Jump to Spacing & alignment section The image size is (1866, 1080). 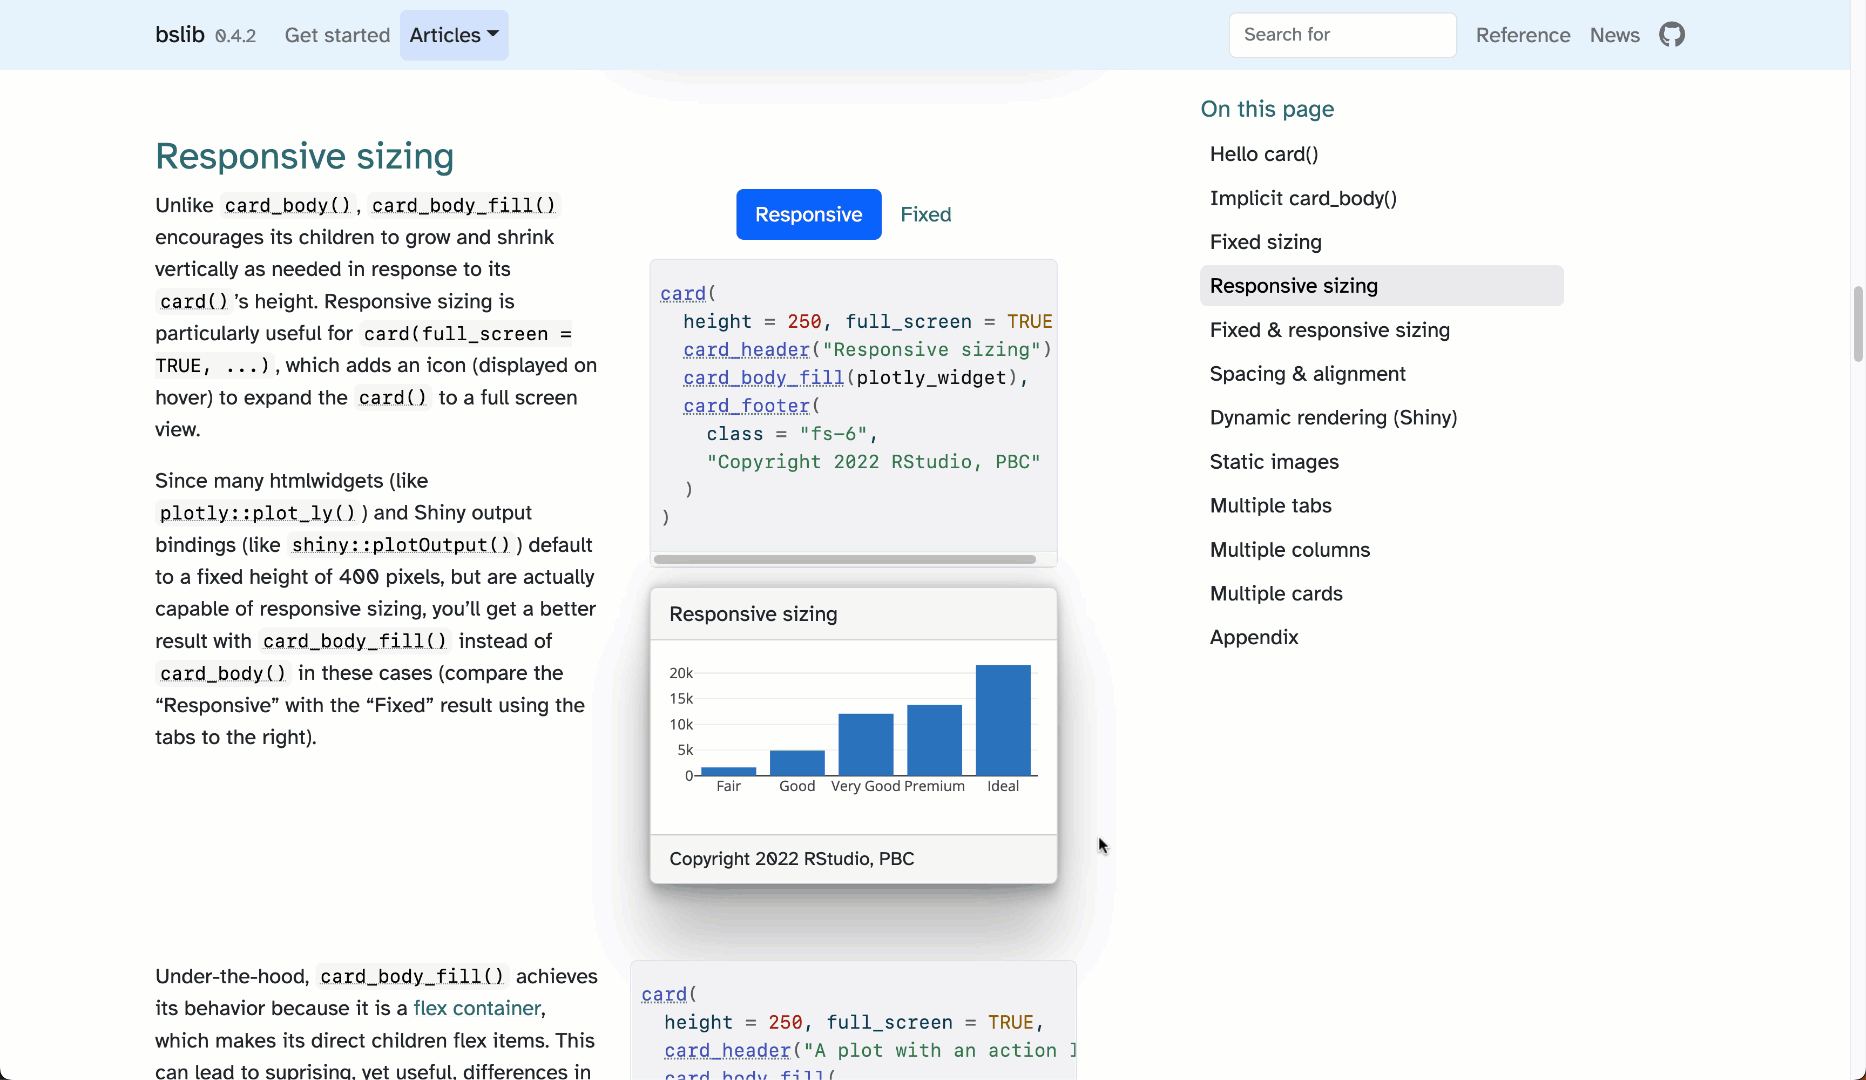click(x=1307, y=374)
